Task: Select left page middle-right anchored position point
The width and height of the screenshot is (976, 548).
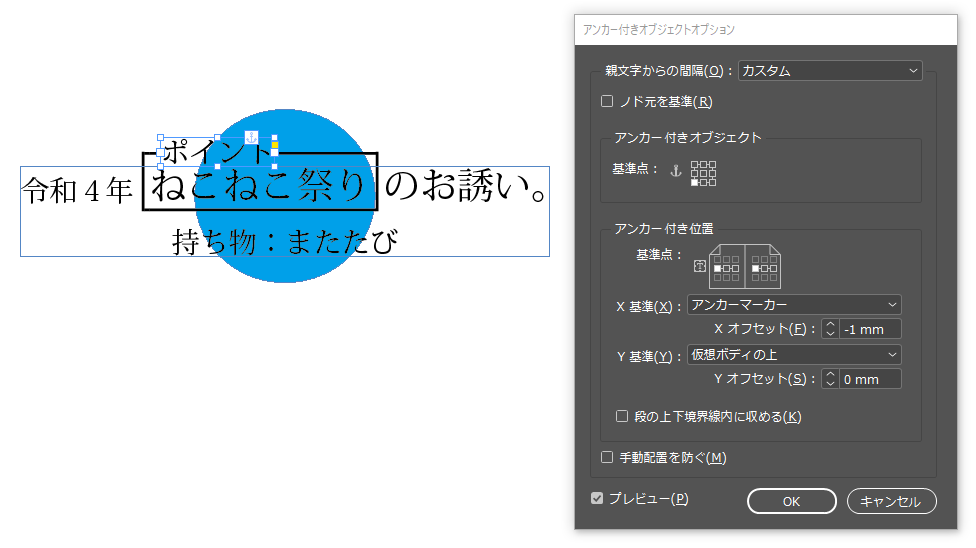Action: coord(736,268)
